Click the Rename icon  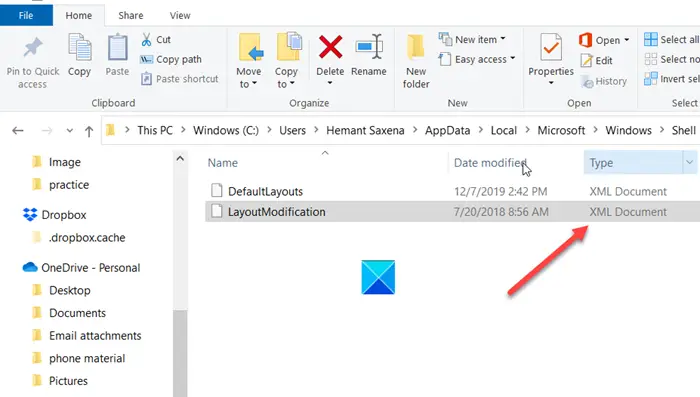point(369,47)
